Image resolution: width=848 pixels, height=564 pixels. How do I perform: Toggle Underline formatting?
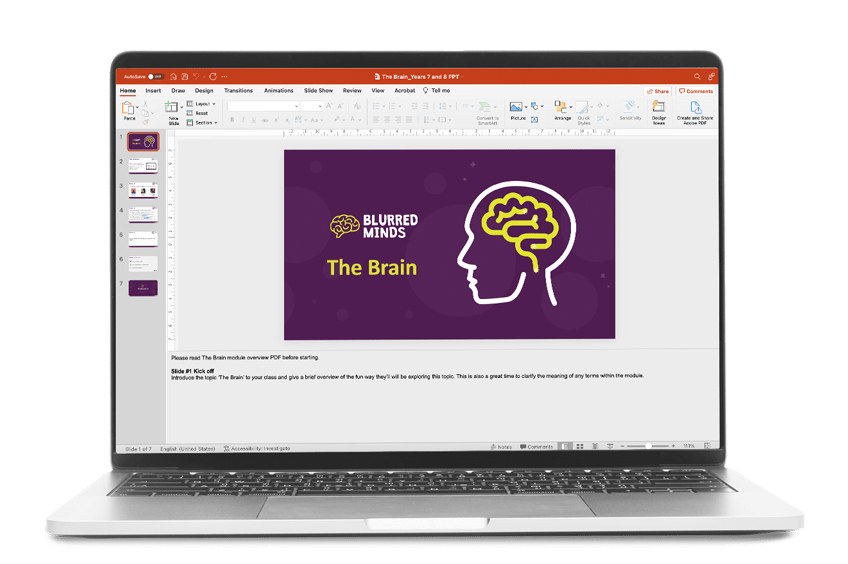(x=254, y=120)
